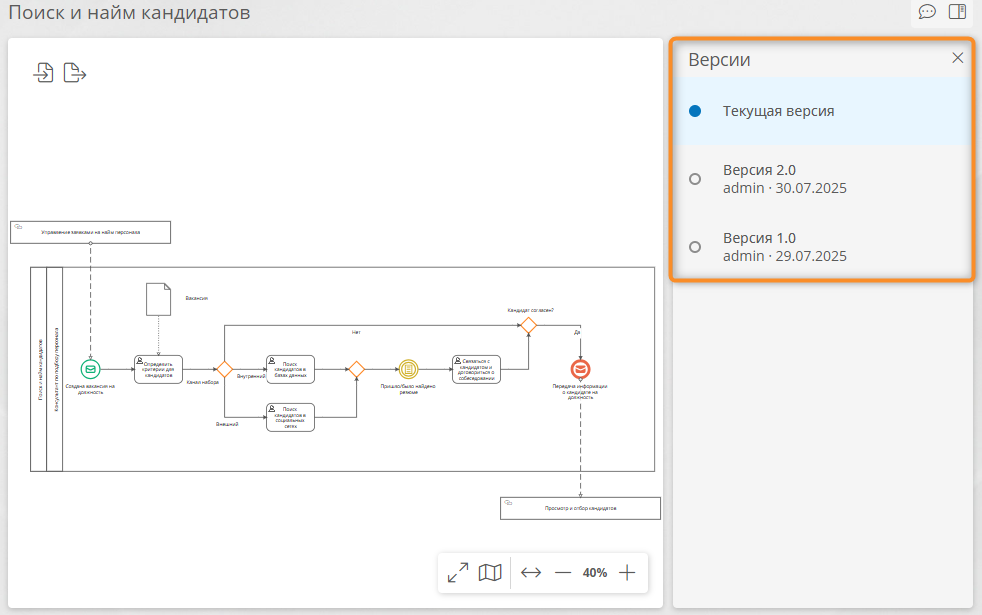Click the green start event in the diagram

tap(90, 370)
